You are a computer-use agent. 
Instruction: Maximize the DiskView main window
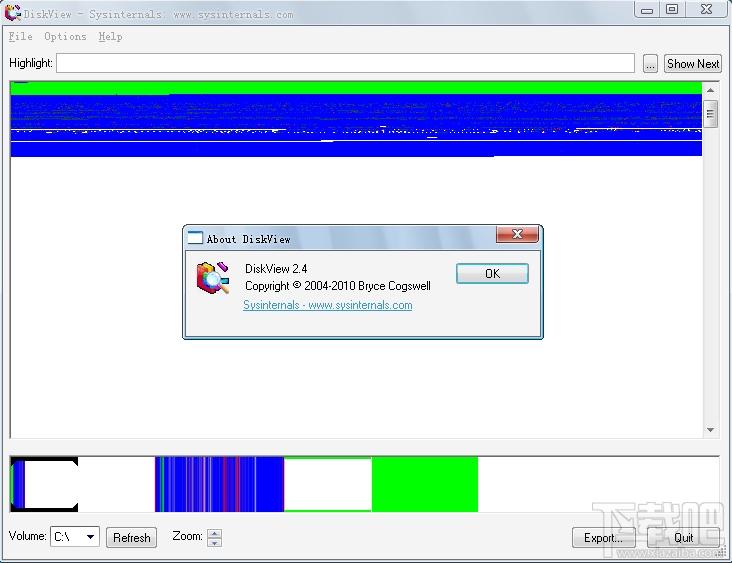coord(672,9)
